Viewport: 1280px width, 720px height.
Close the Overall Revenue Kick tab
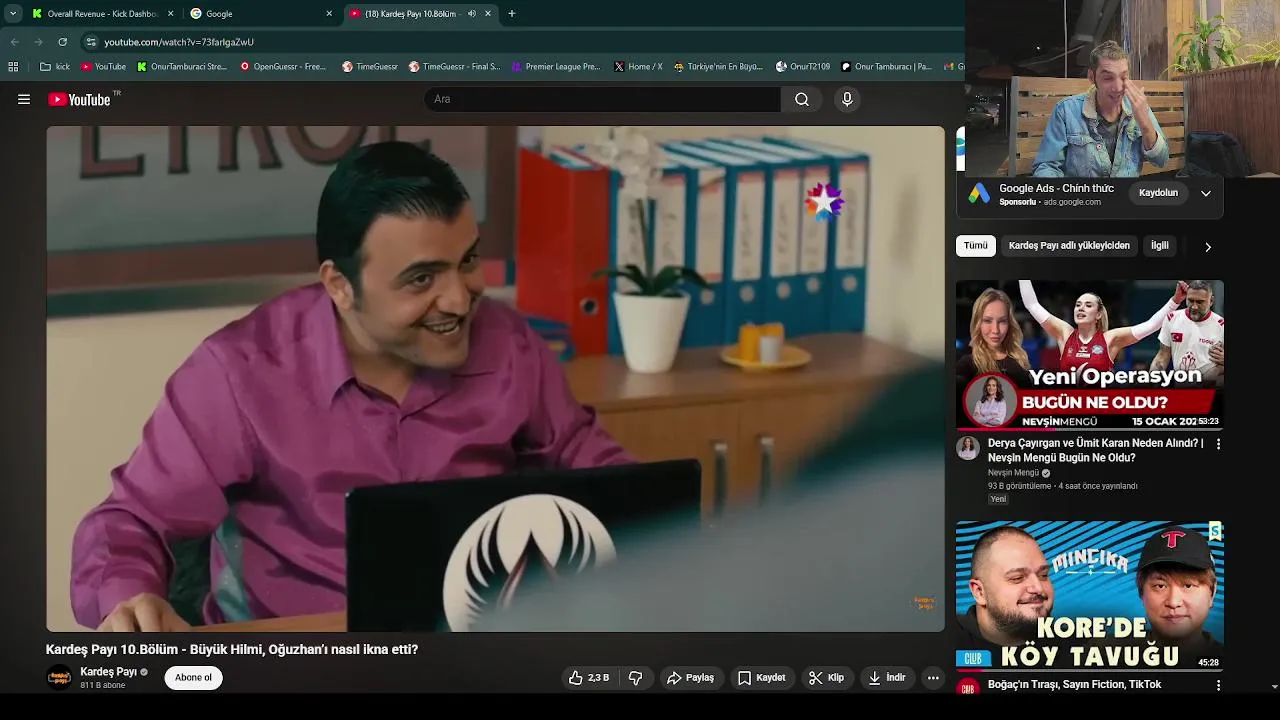coord(170,14)
